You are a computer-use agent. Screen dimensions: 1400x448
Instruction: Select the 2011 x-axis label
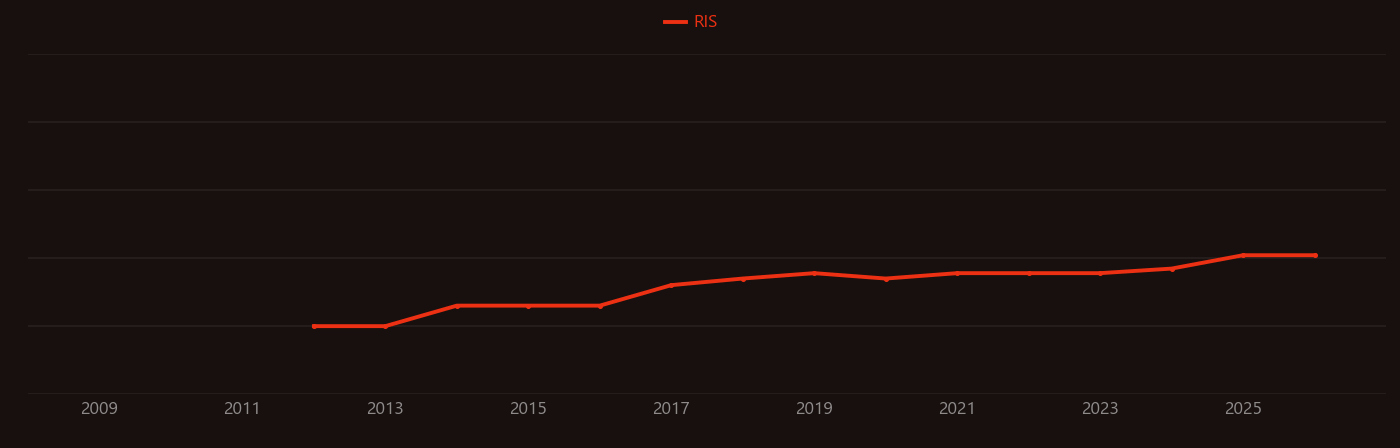point(242,409)
